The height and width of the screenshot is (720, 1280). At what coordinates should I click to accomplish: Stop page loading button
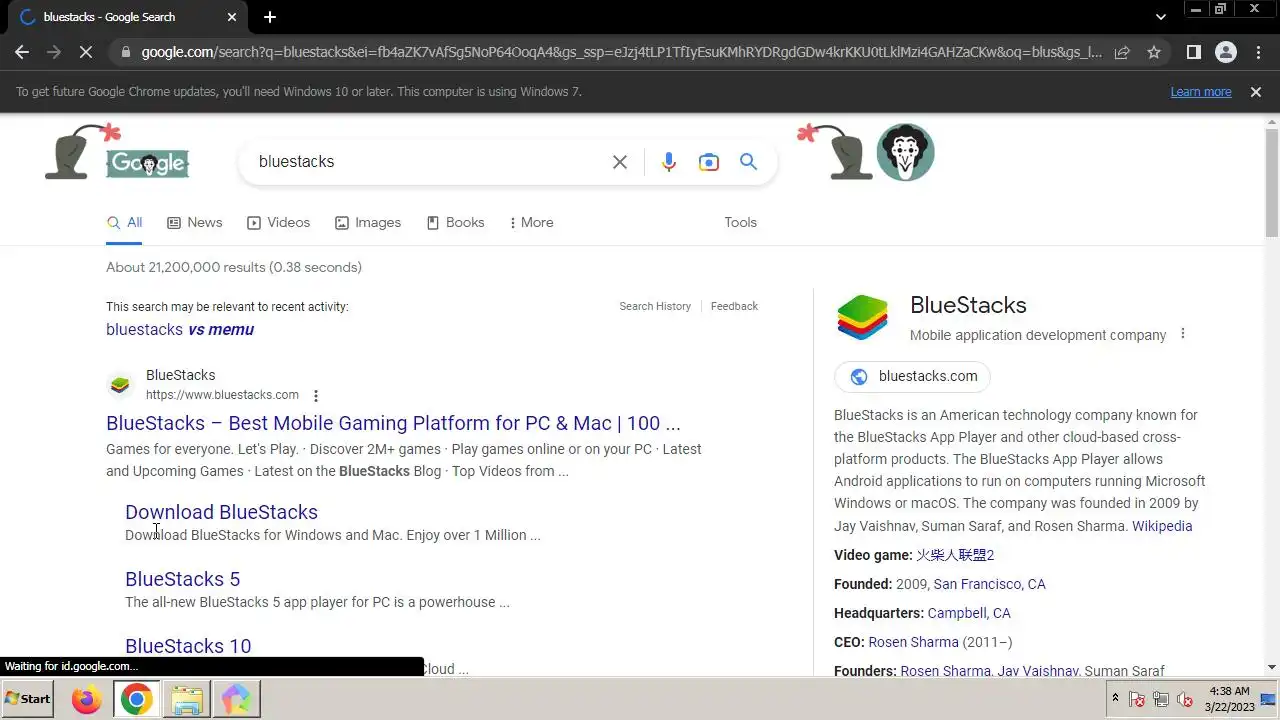[86, 52]
